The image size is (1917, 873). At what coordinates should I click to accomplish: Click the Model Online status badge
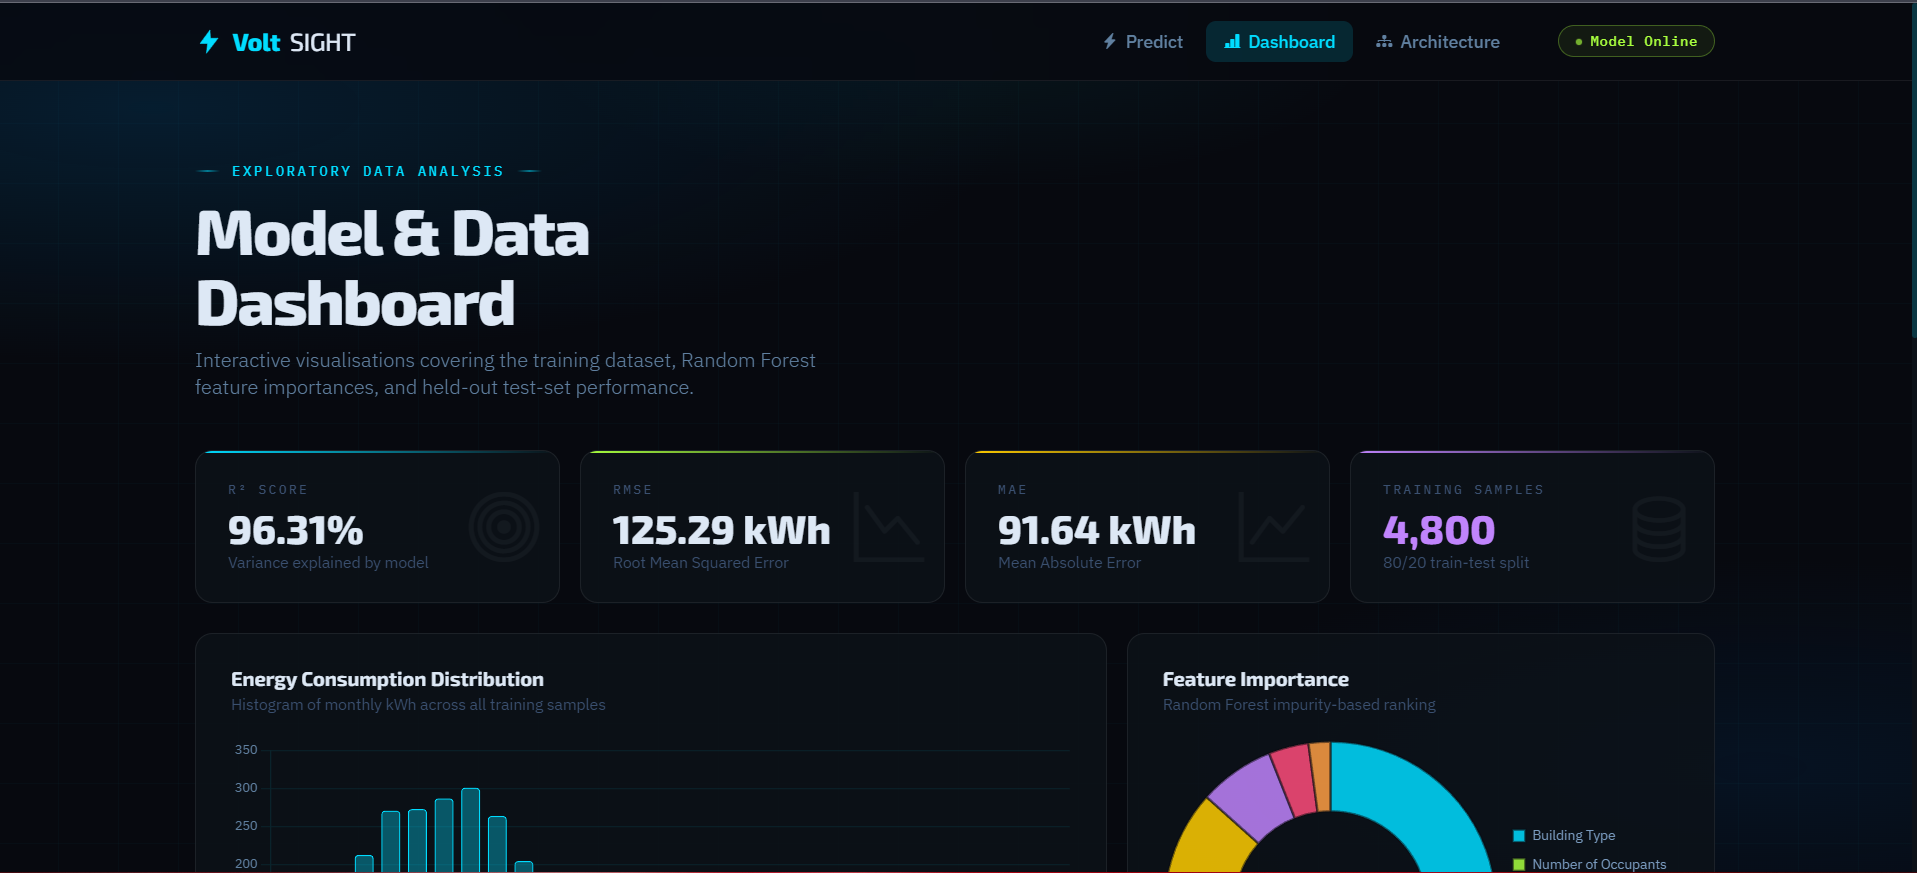click(1636, 41)
